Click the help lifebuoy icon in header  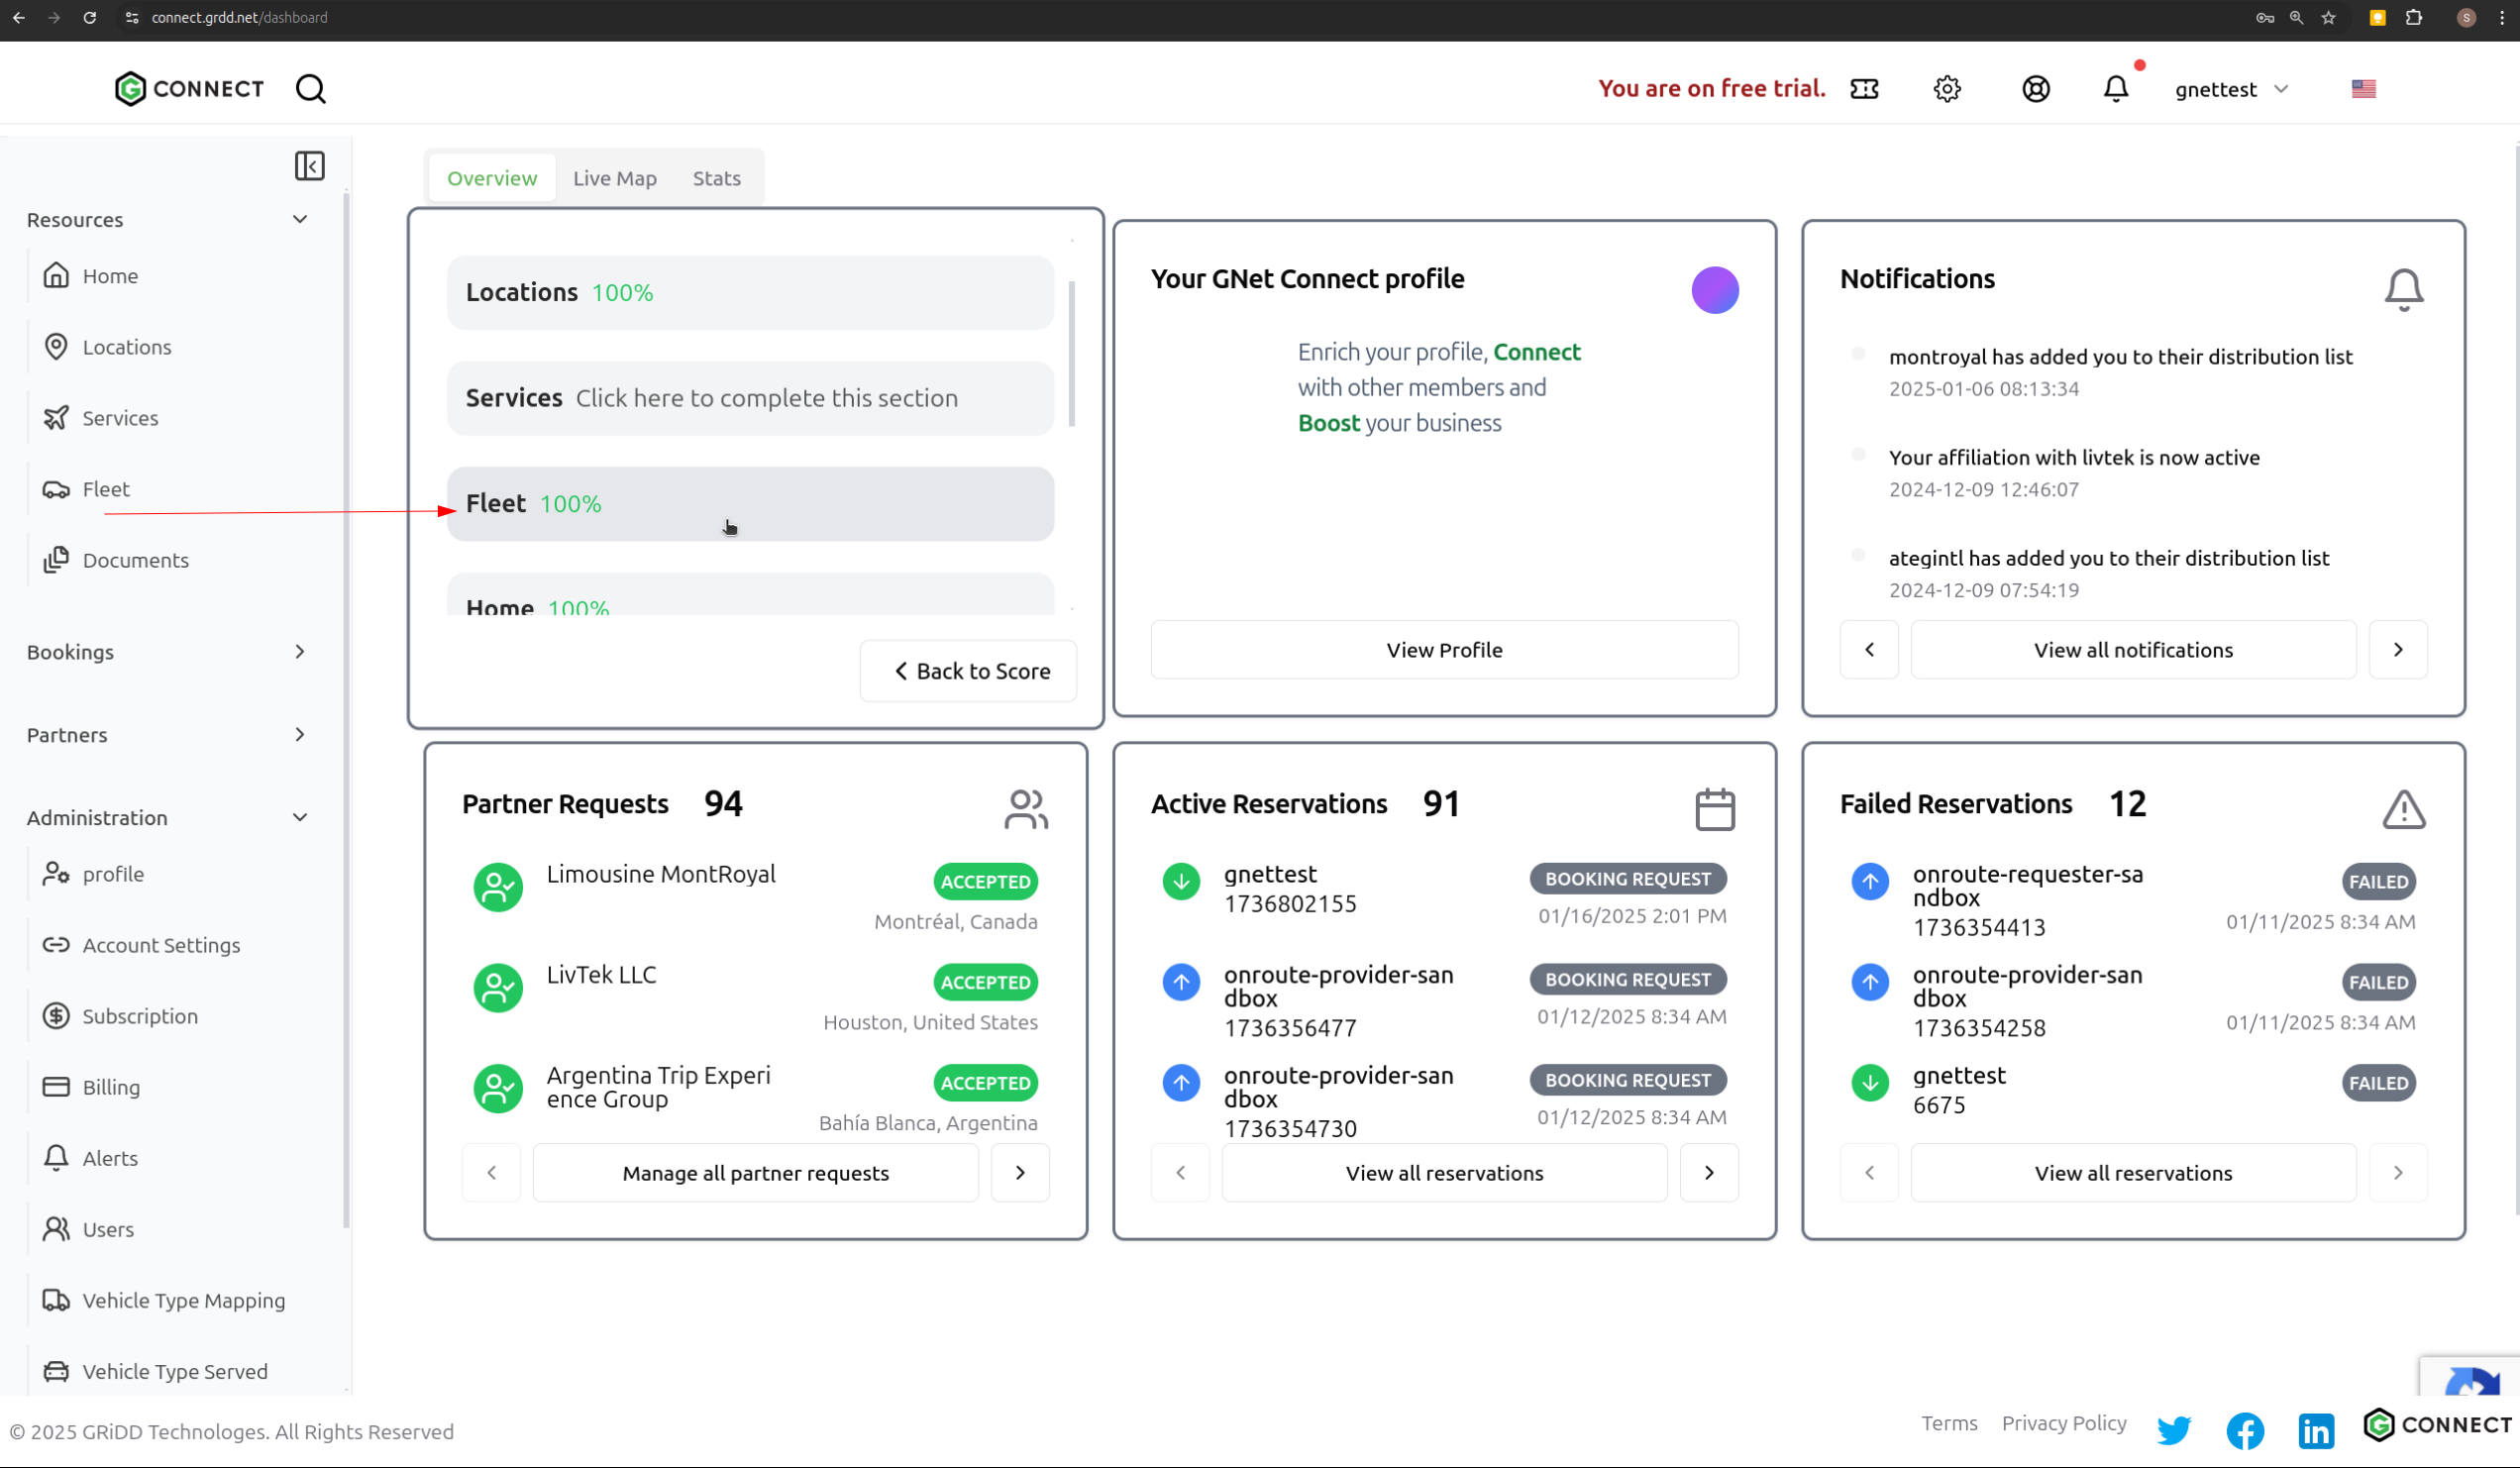[2035, 89]
